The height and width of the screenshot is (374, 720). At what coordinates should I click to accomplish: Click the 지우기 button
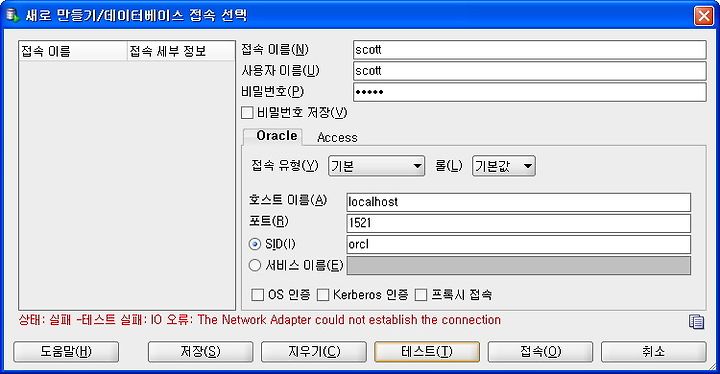314,352
